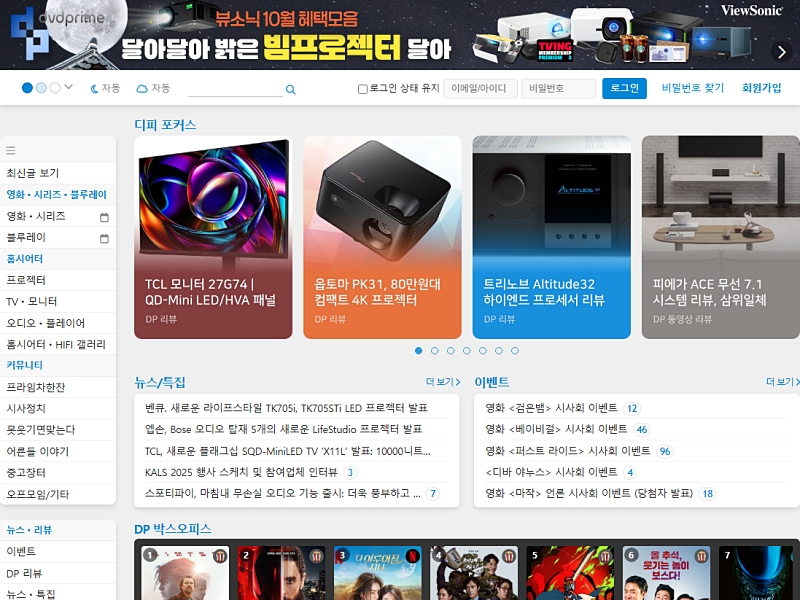Click the search magnifier icon

(x=291, y=90)
